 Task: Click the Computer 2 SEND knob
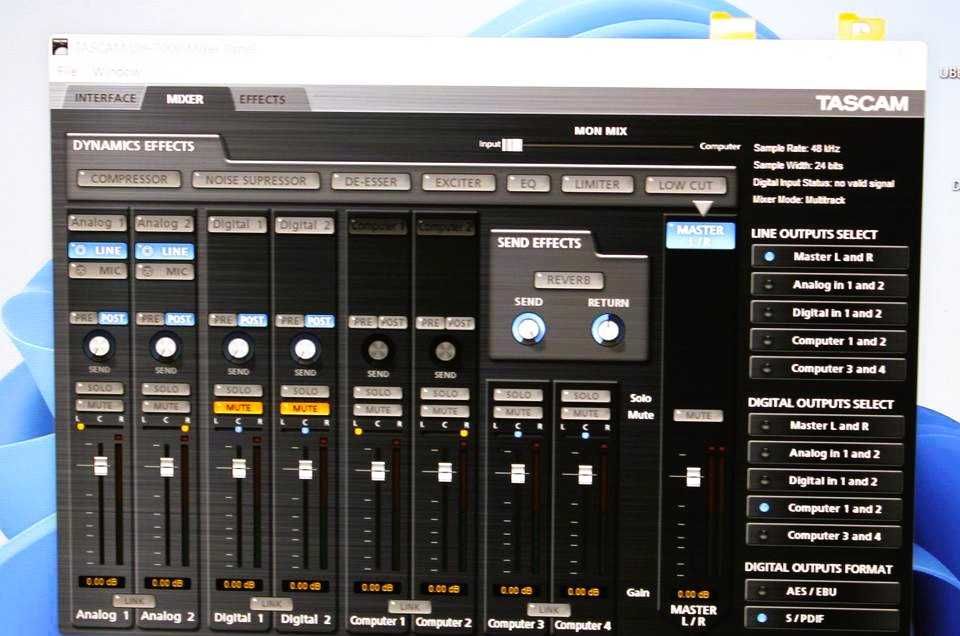click(445, 351)
